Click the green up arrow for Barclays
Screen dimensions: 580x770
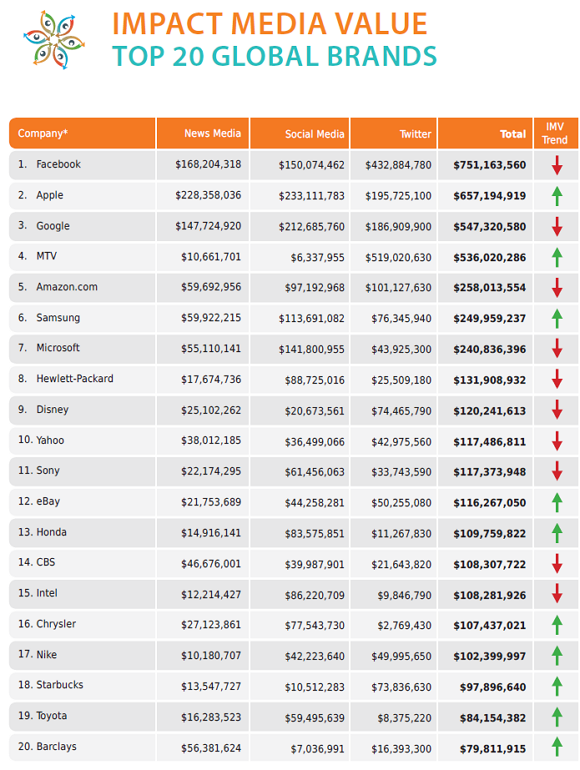point(556,747)
